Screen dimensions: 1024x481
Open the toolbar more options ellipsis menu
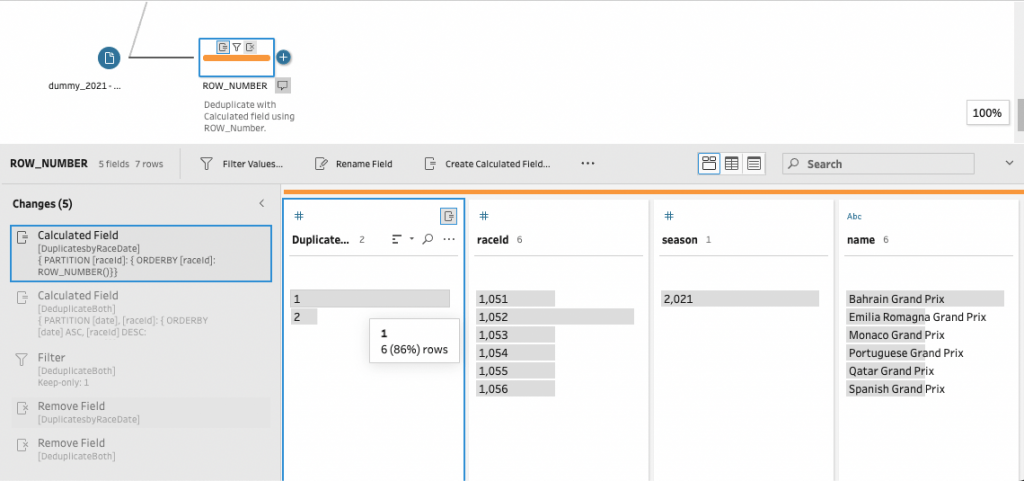point(587,163)
